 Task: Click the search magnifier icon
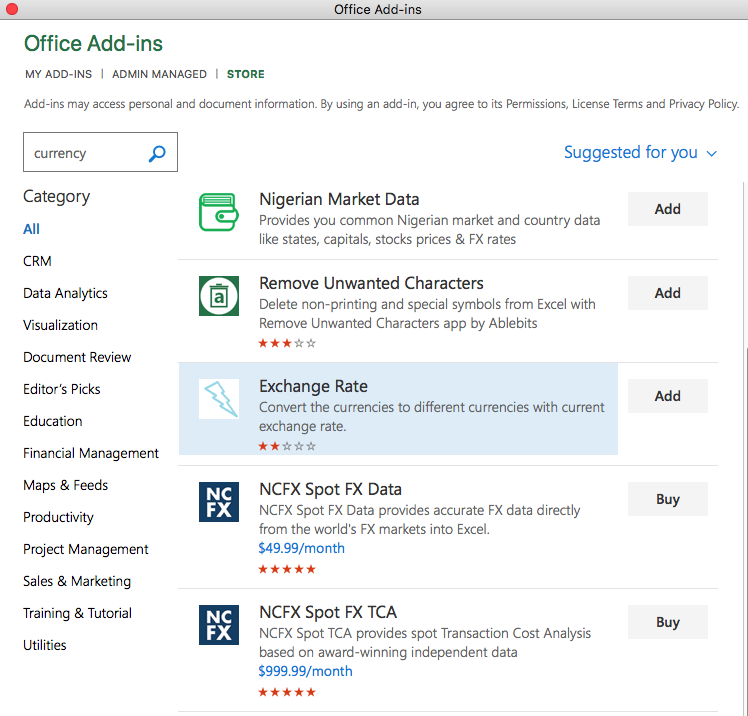pos(157,154)
